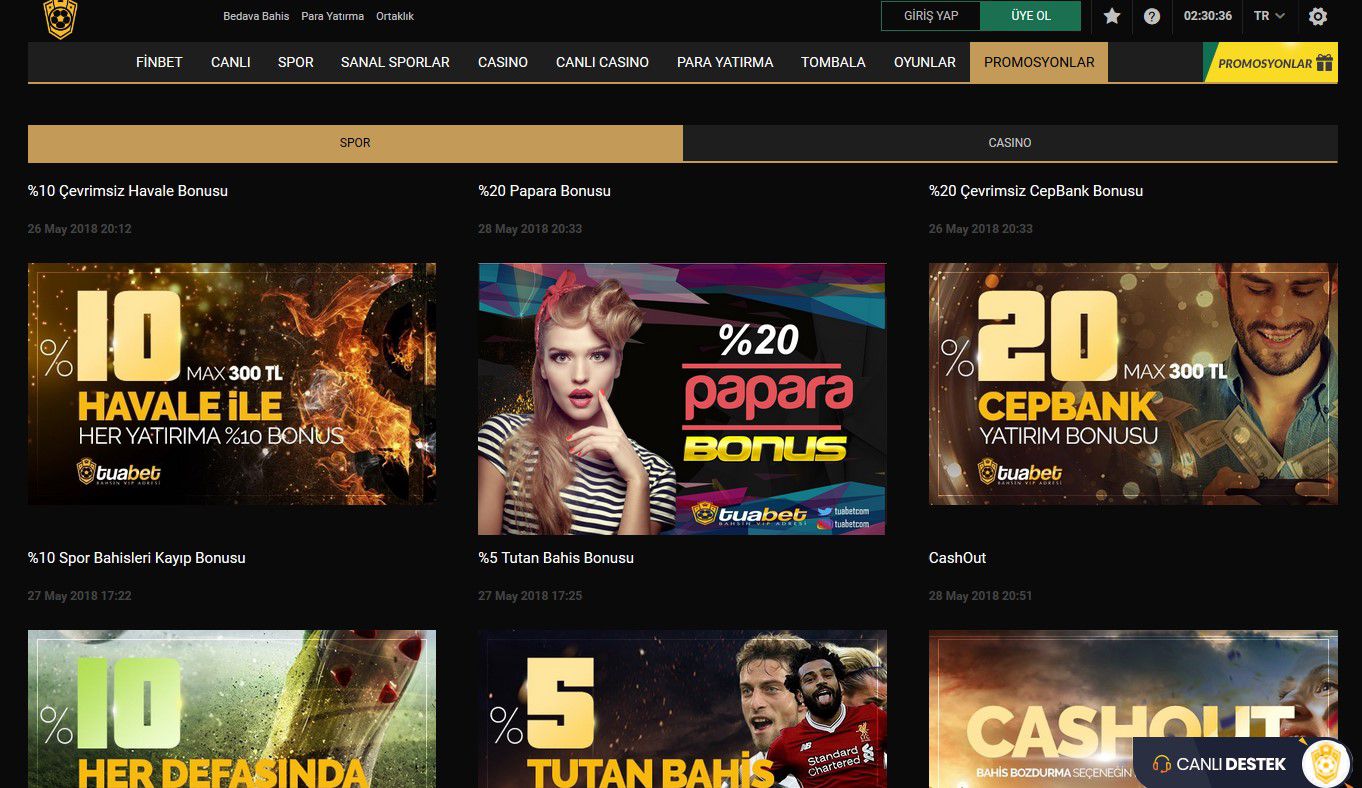The width and height of the screenshot is (1362, 788).
Task: Open %20 Çevrimsiz CepBank Bonusu title
Action: tap(1036, 191)
